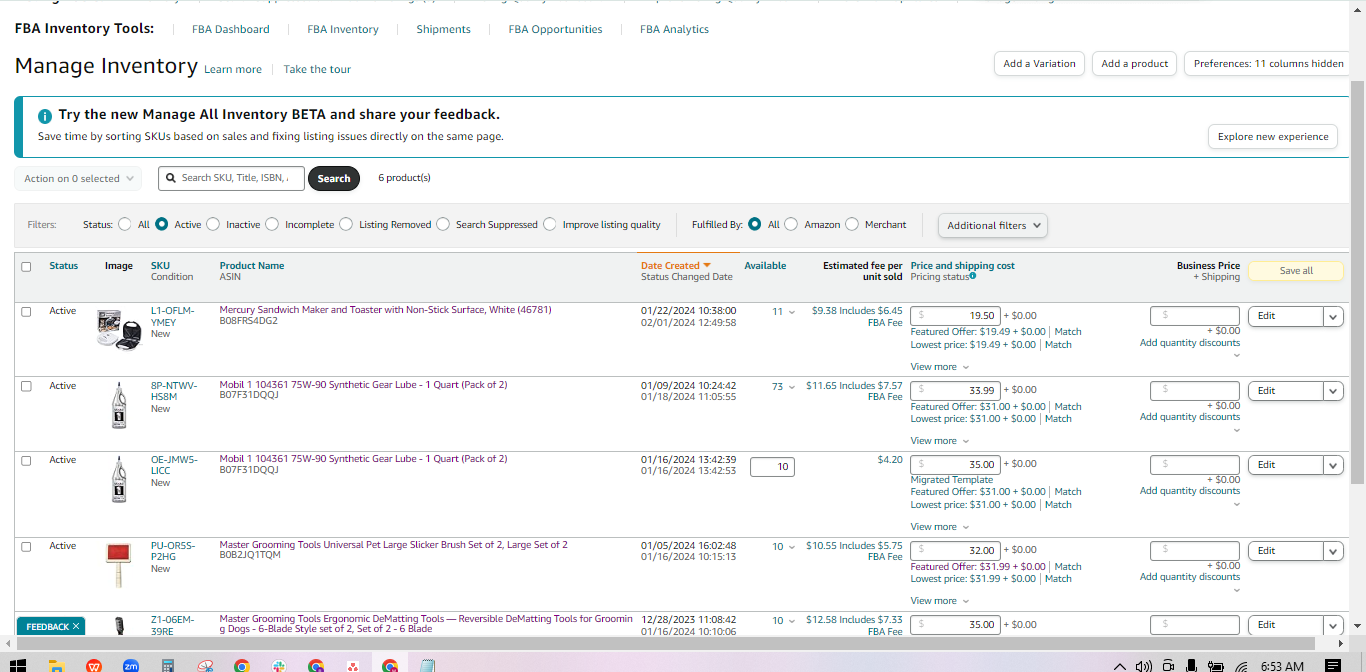Viewport: 1366px width, 672px height.
Task: Close the Feedback tab with X
Action: (x=76, y=627)
